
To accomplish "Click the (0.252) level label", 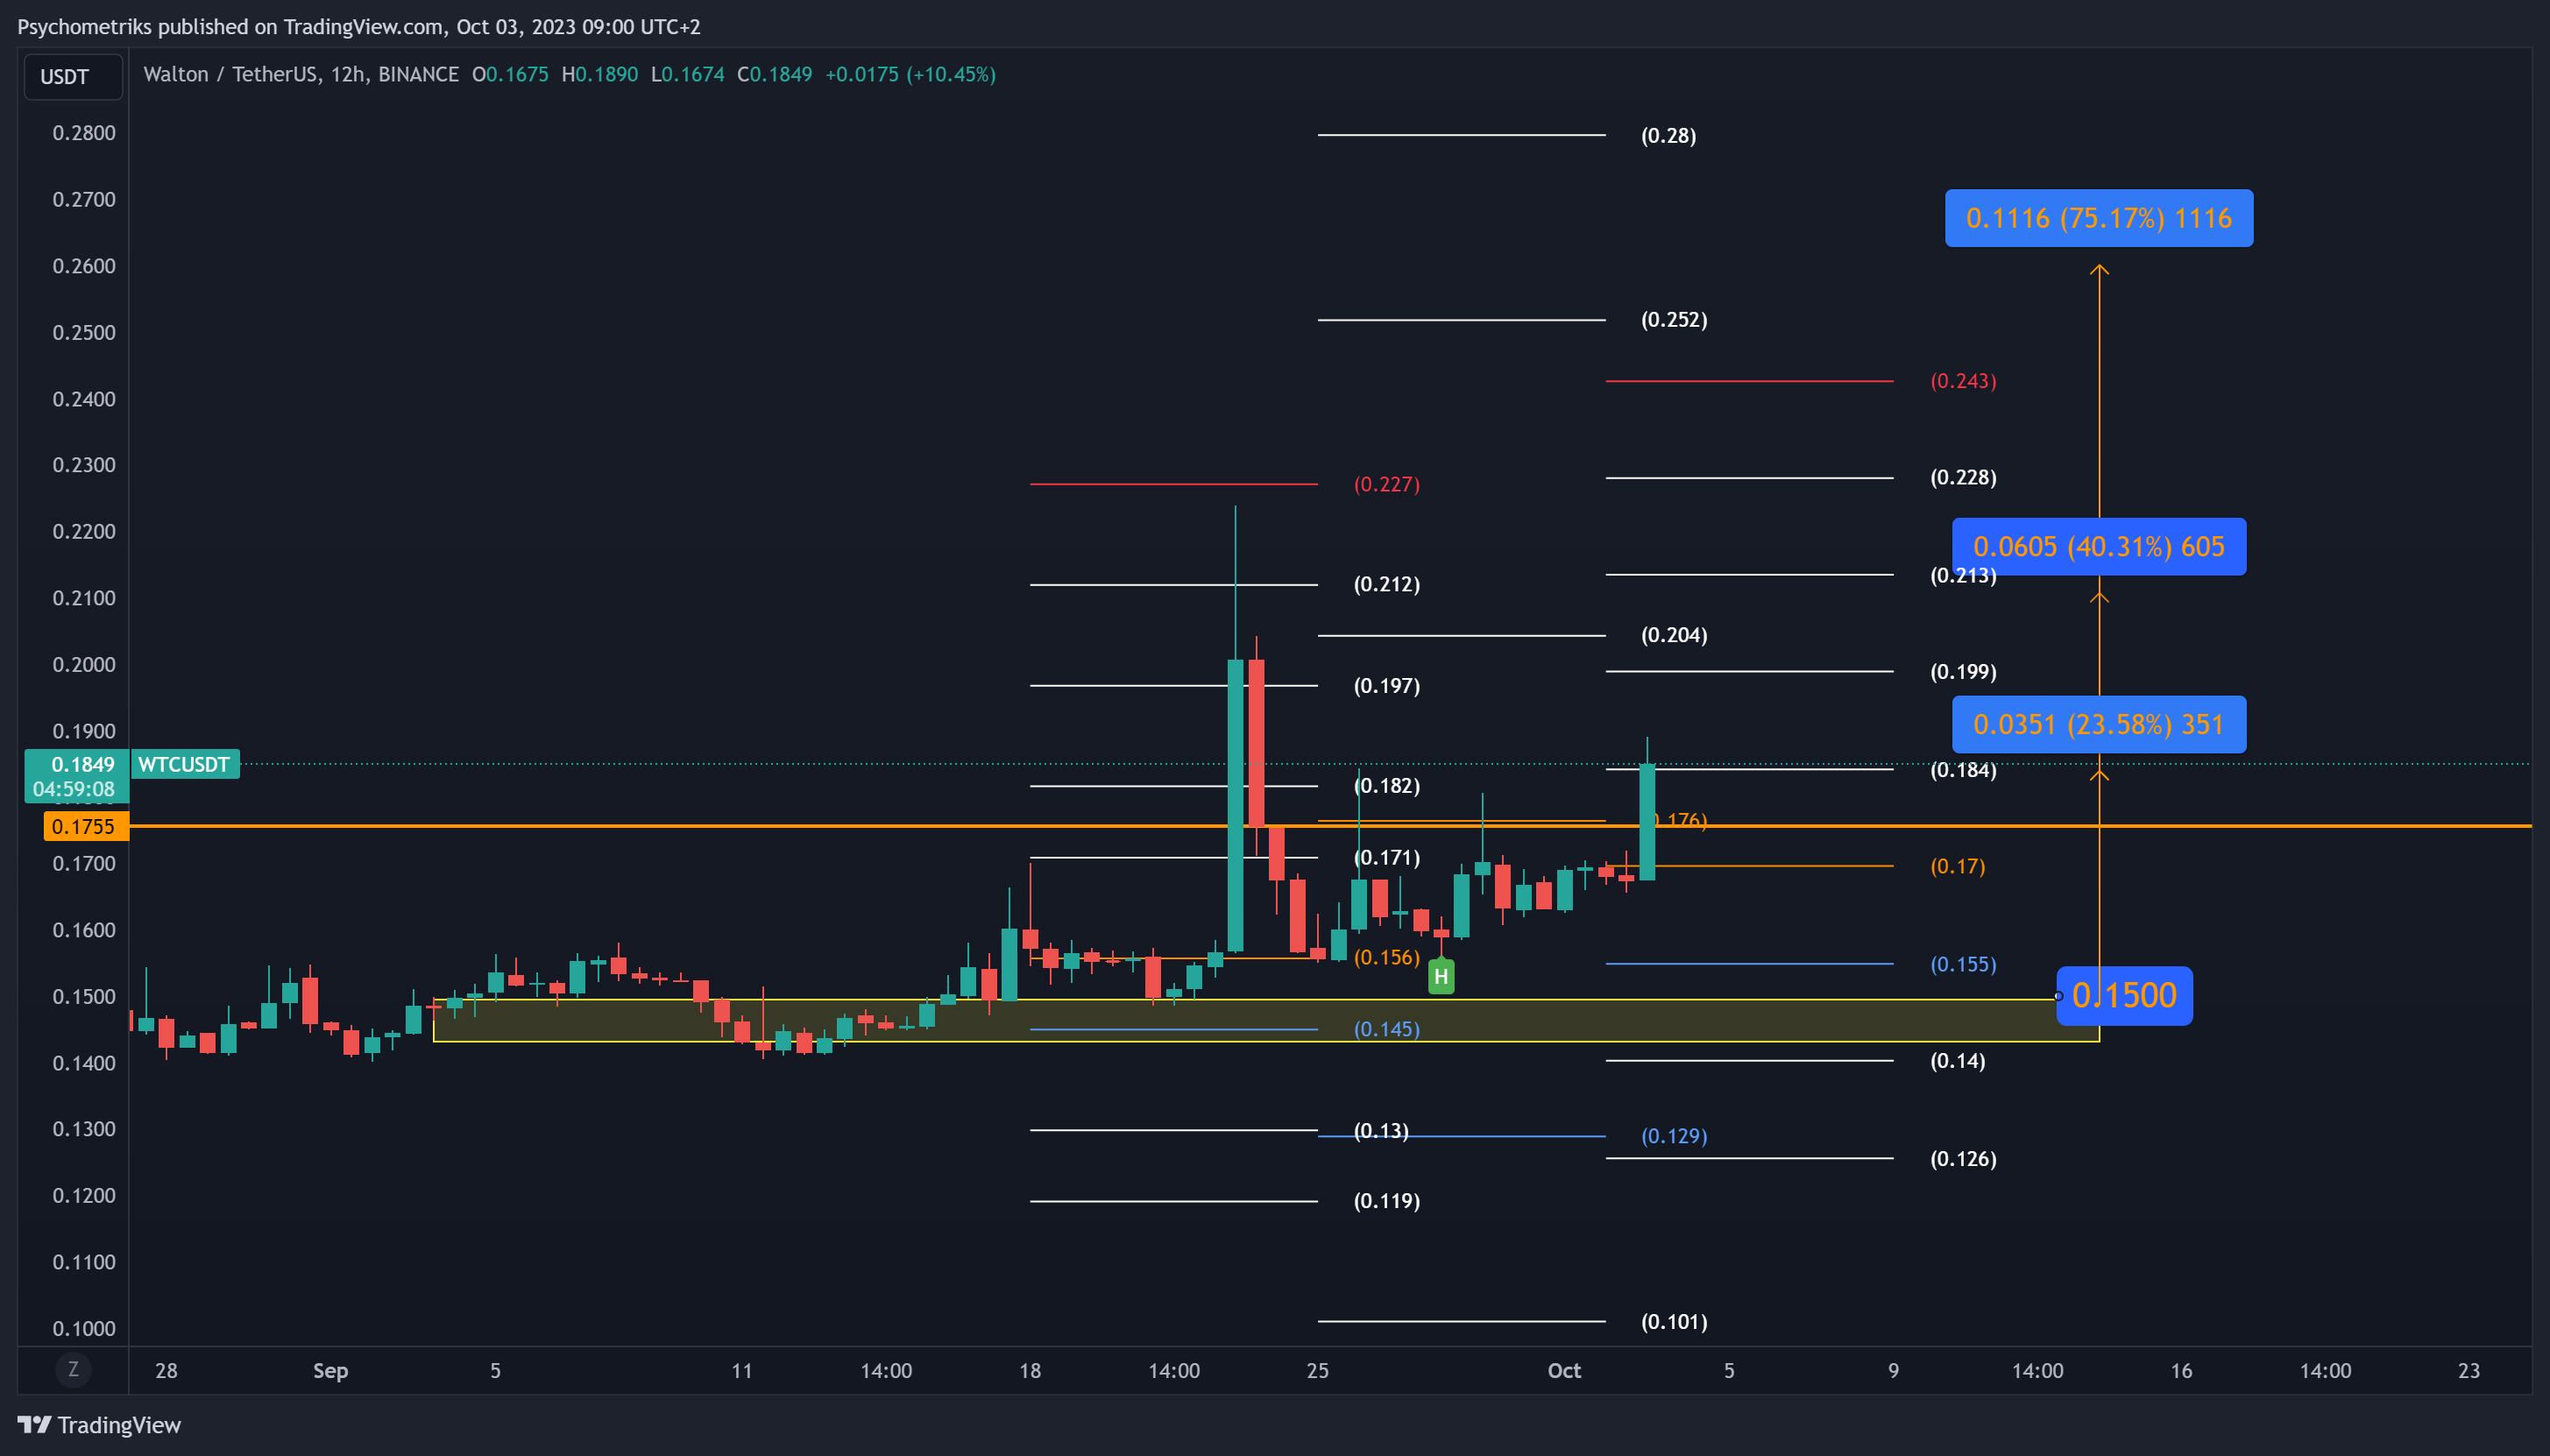I will (x=1674, y=319).
